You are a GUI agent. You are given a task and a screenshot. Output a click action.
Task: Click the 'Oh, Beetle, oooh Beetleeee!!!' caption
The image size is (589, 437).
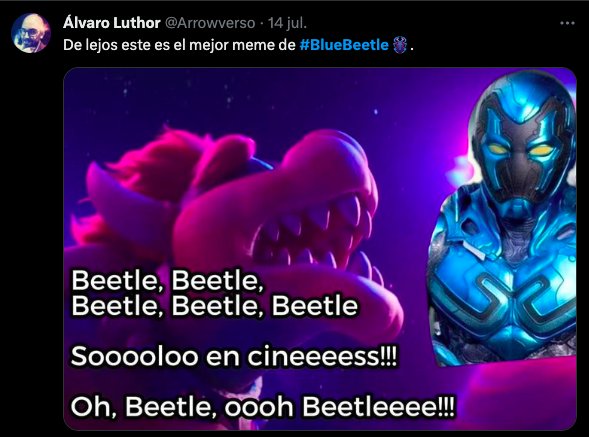[263, 407]
